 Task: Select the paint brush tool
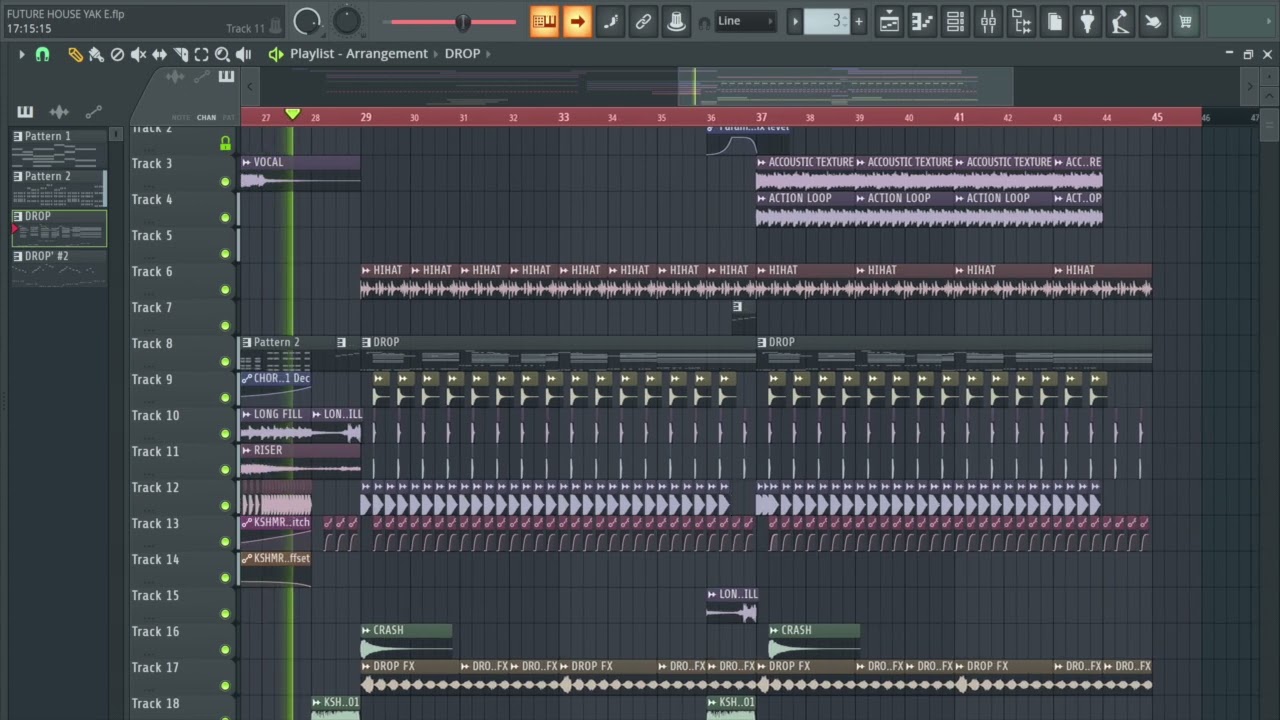click(x=96, y=54)
